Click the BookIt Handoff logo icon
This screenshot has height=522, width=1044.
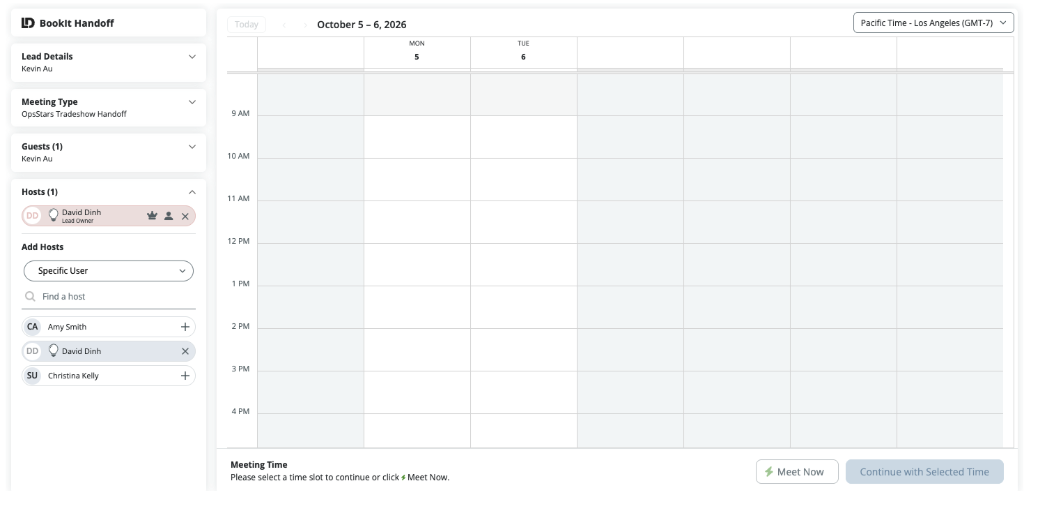27,23
